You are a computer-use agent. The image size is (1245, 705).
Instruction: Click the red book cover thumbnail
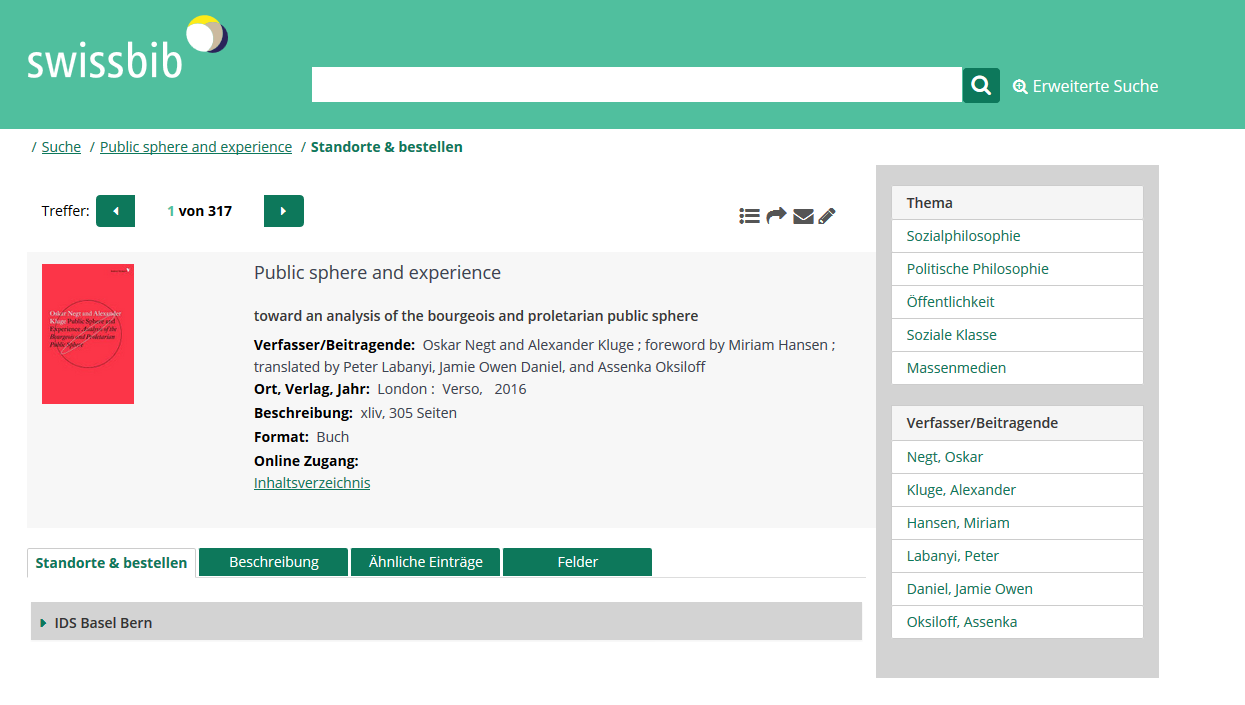88,334
